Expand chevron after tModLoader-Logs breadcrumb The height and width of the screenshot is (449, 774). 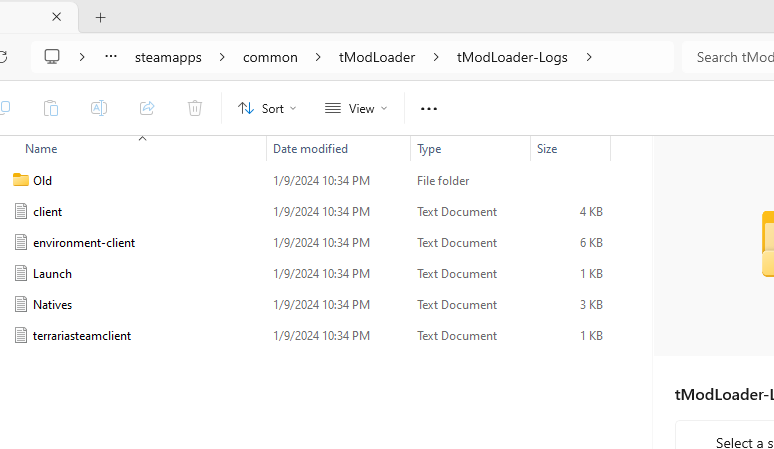(589, 57)
